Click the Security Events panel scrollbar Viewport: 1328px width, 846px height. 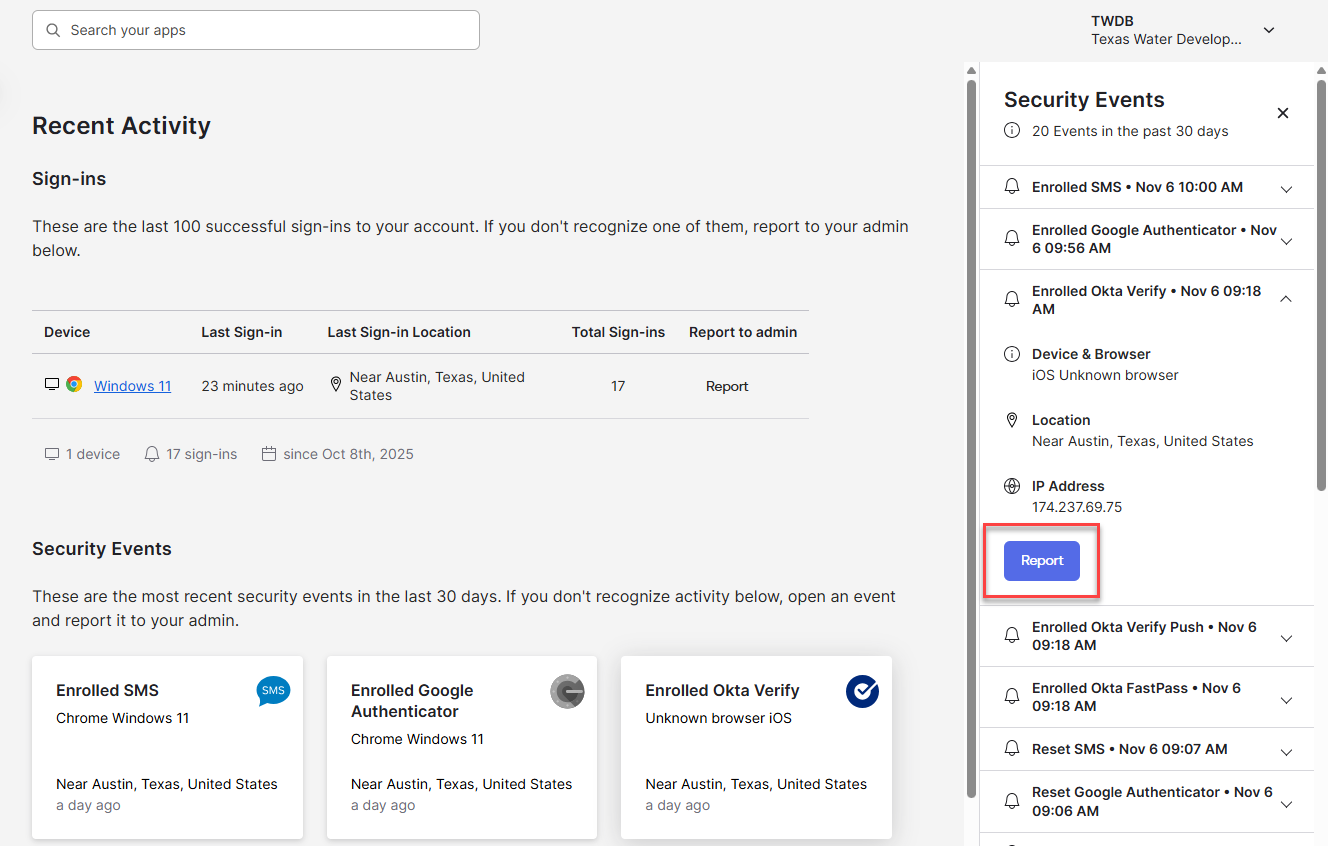1320,280
